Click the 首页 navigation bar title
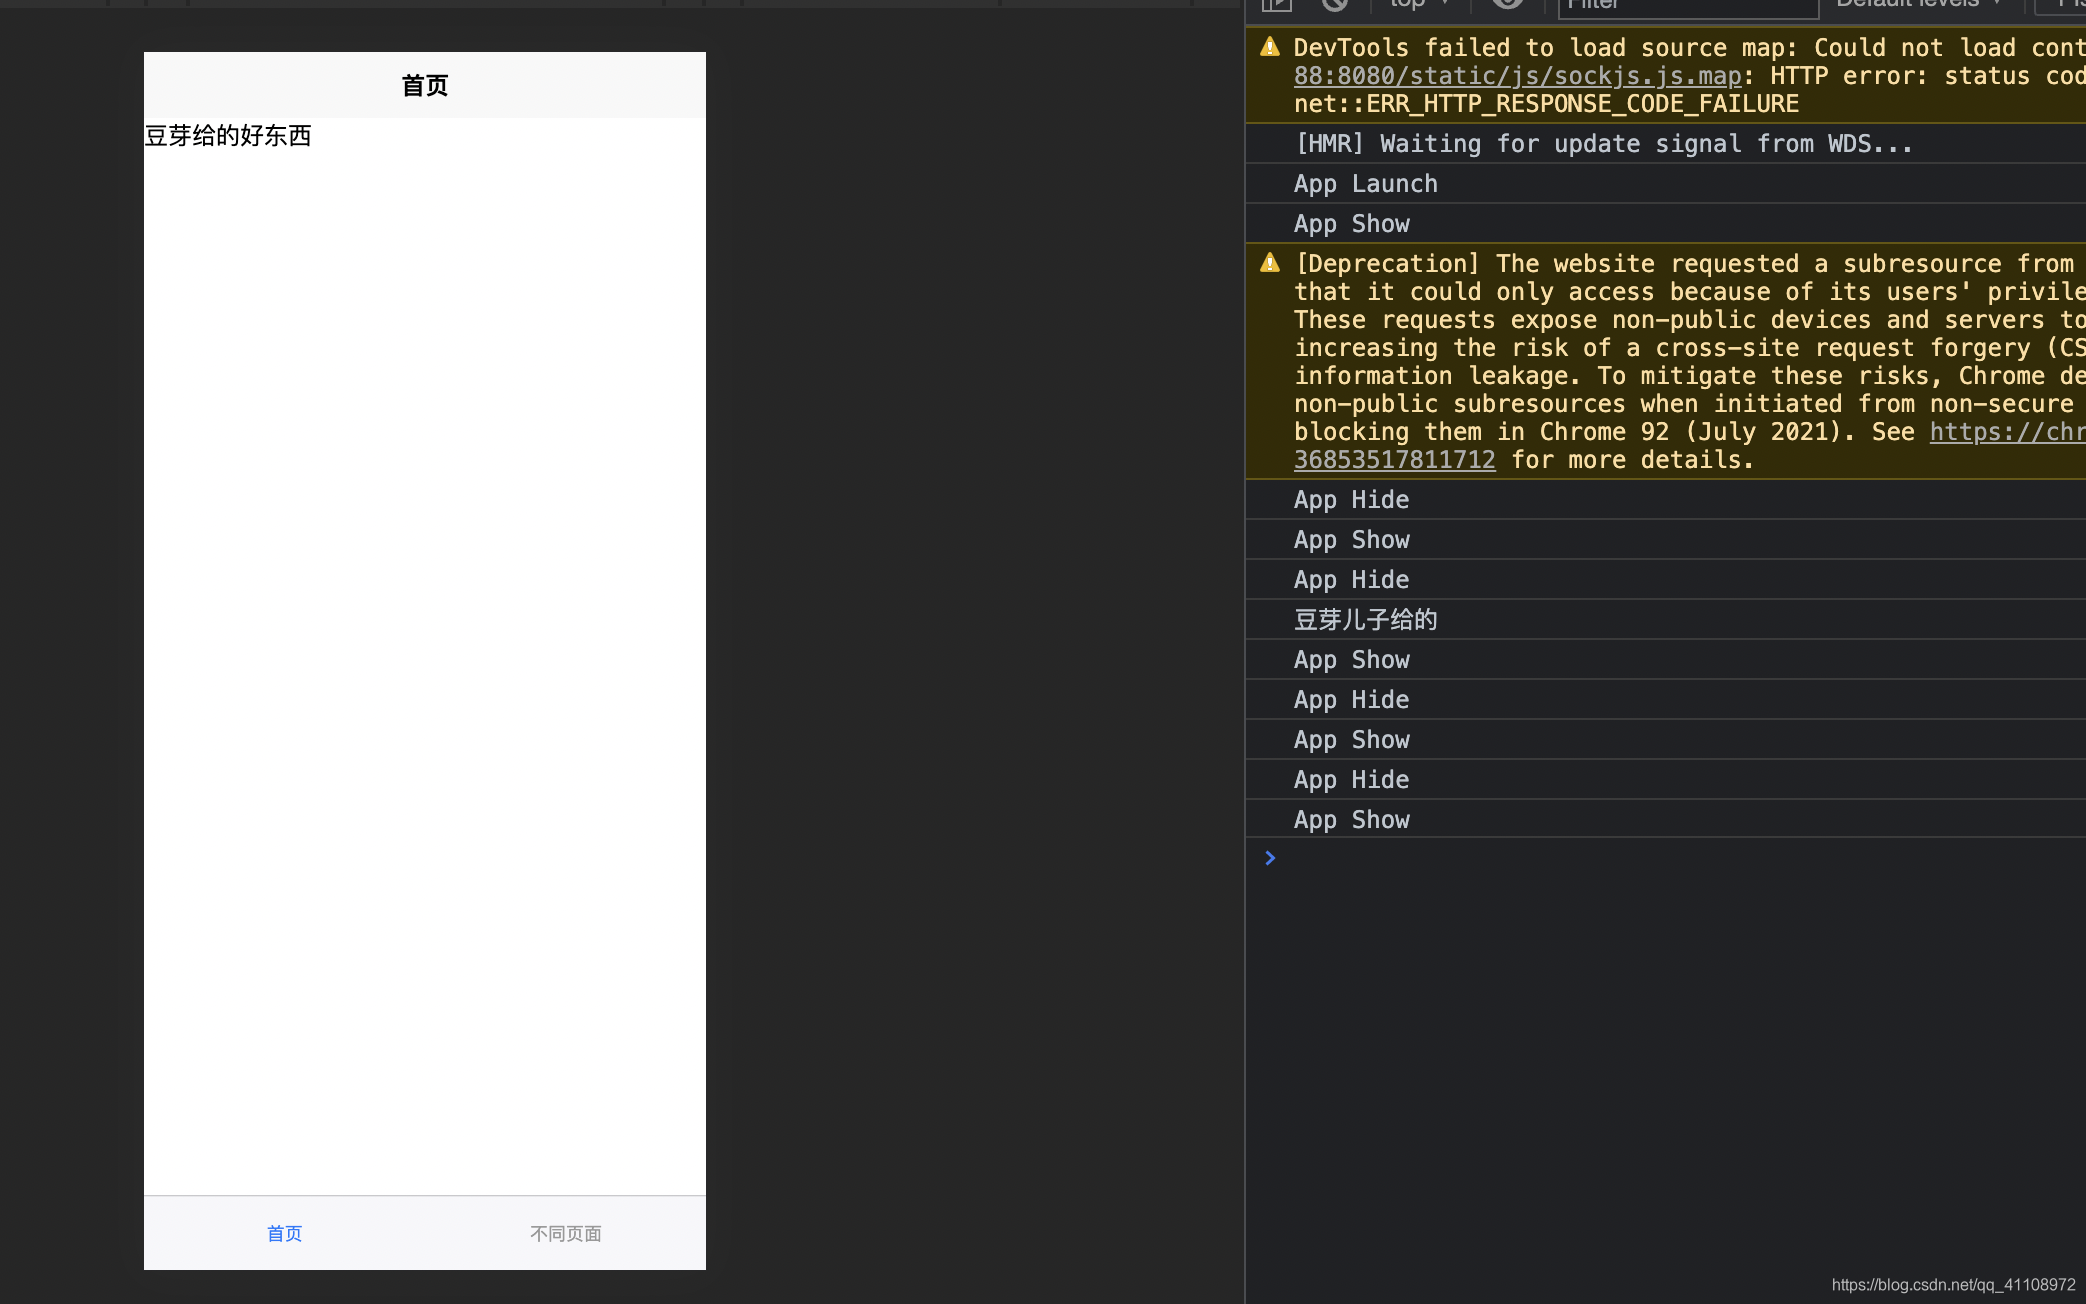Image resolution: width=2086 pixels, height=1304 pixels. point(425,86)
